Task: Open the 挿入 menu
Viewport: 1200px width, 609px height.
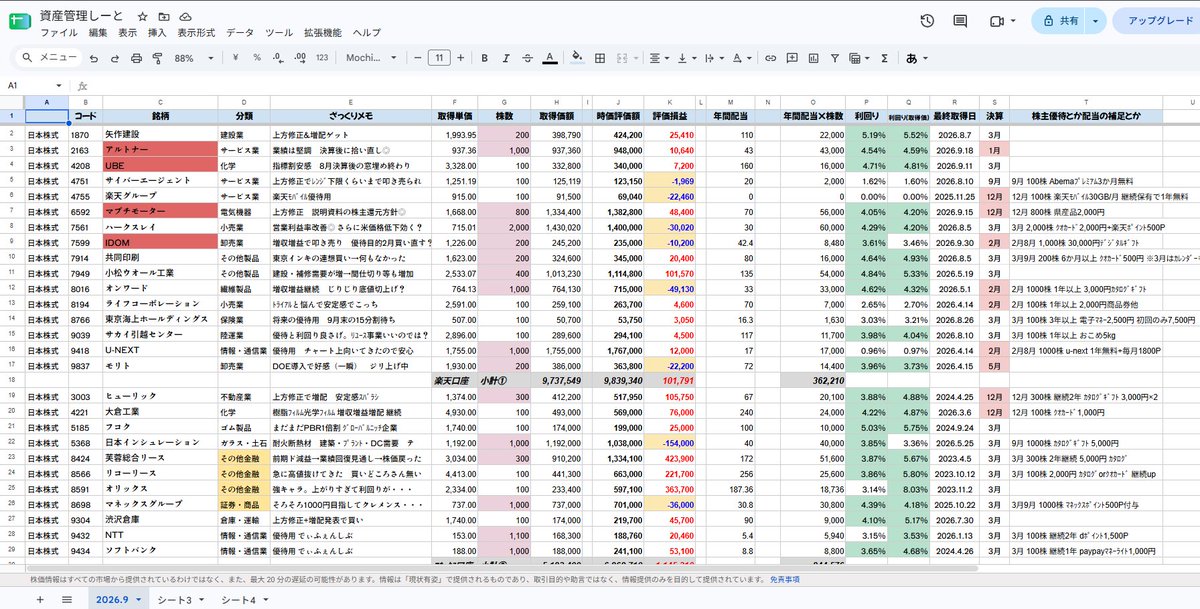Action: tap(157, 33)
